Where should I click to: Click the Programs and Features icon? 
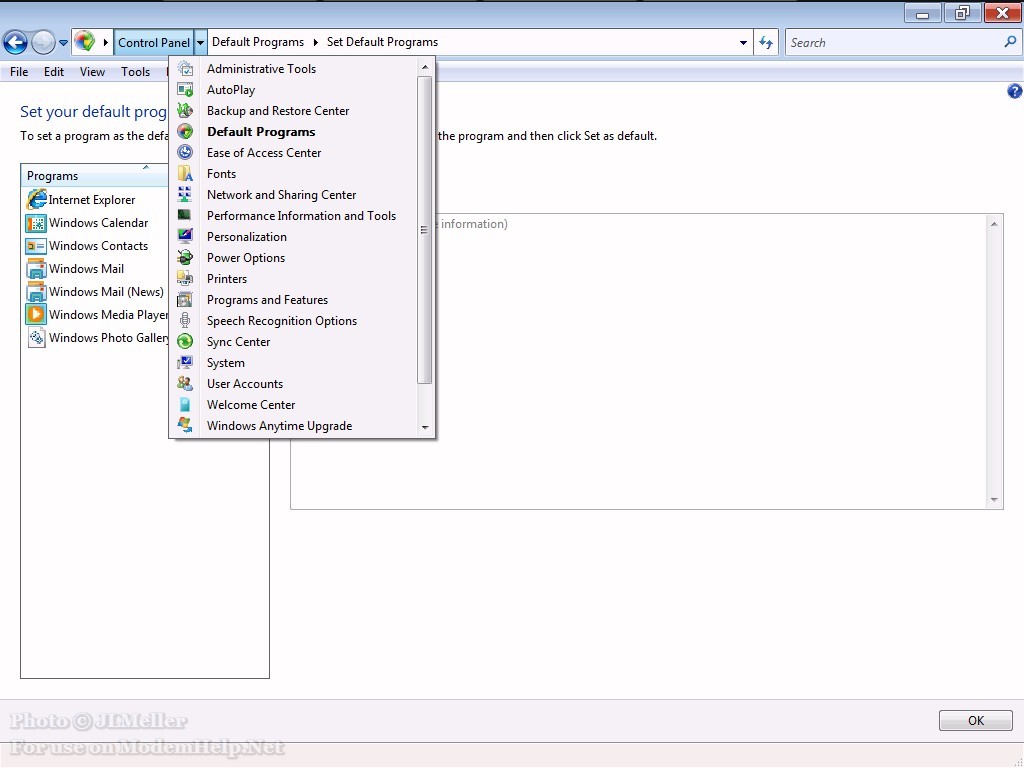coord(185,300)
